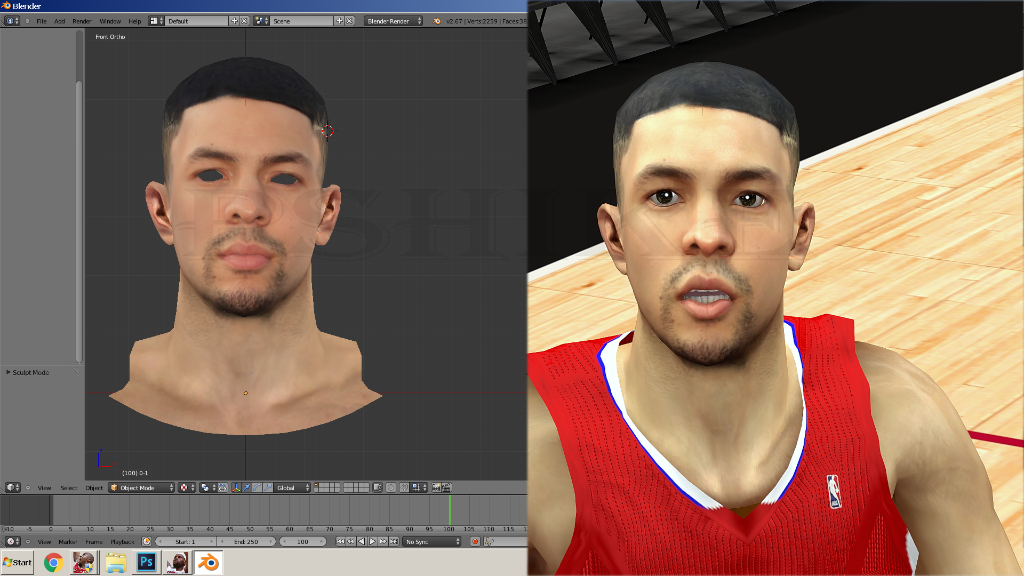Jump to the previous keyframe
Screen dimensions: 1024x576
coord(351,541)
